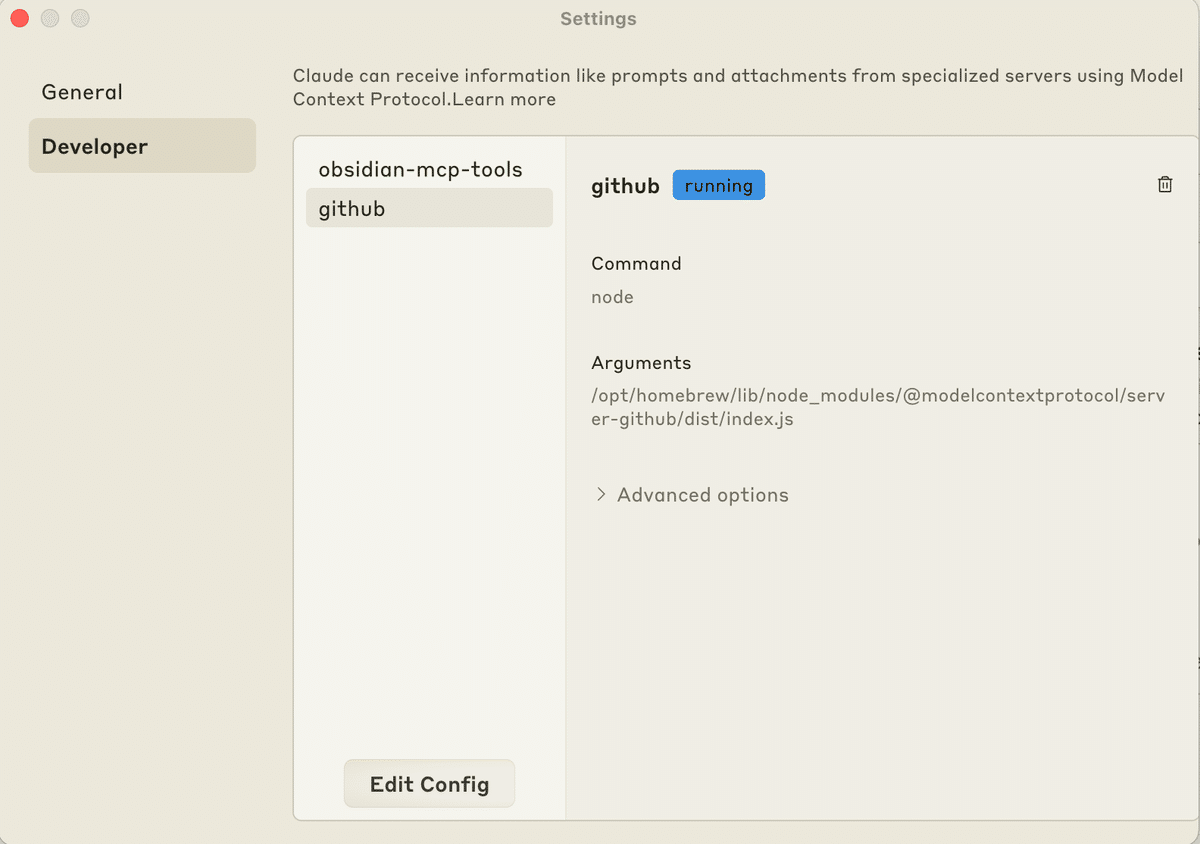Click the Command label for the github server
Screen dimensions: 1200x844
(x=636, y=263)
